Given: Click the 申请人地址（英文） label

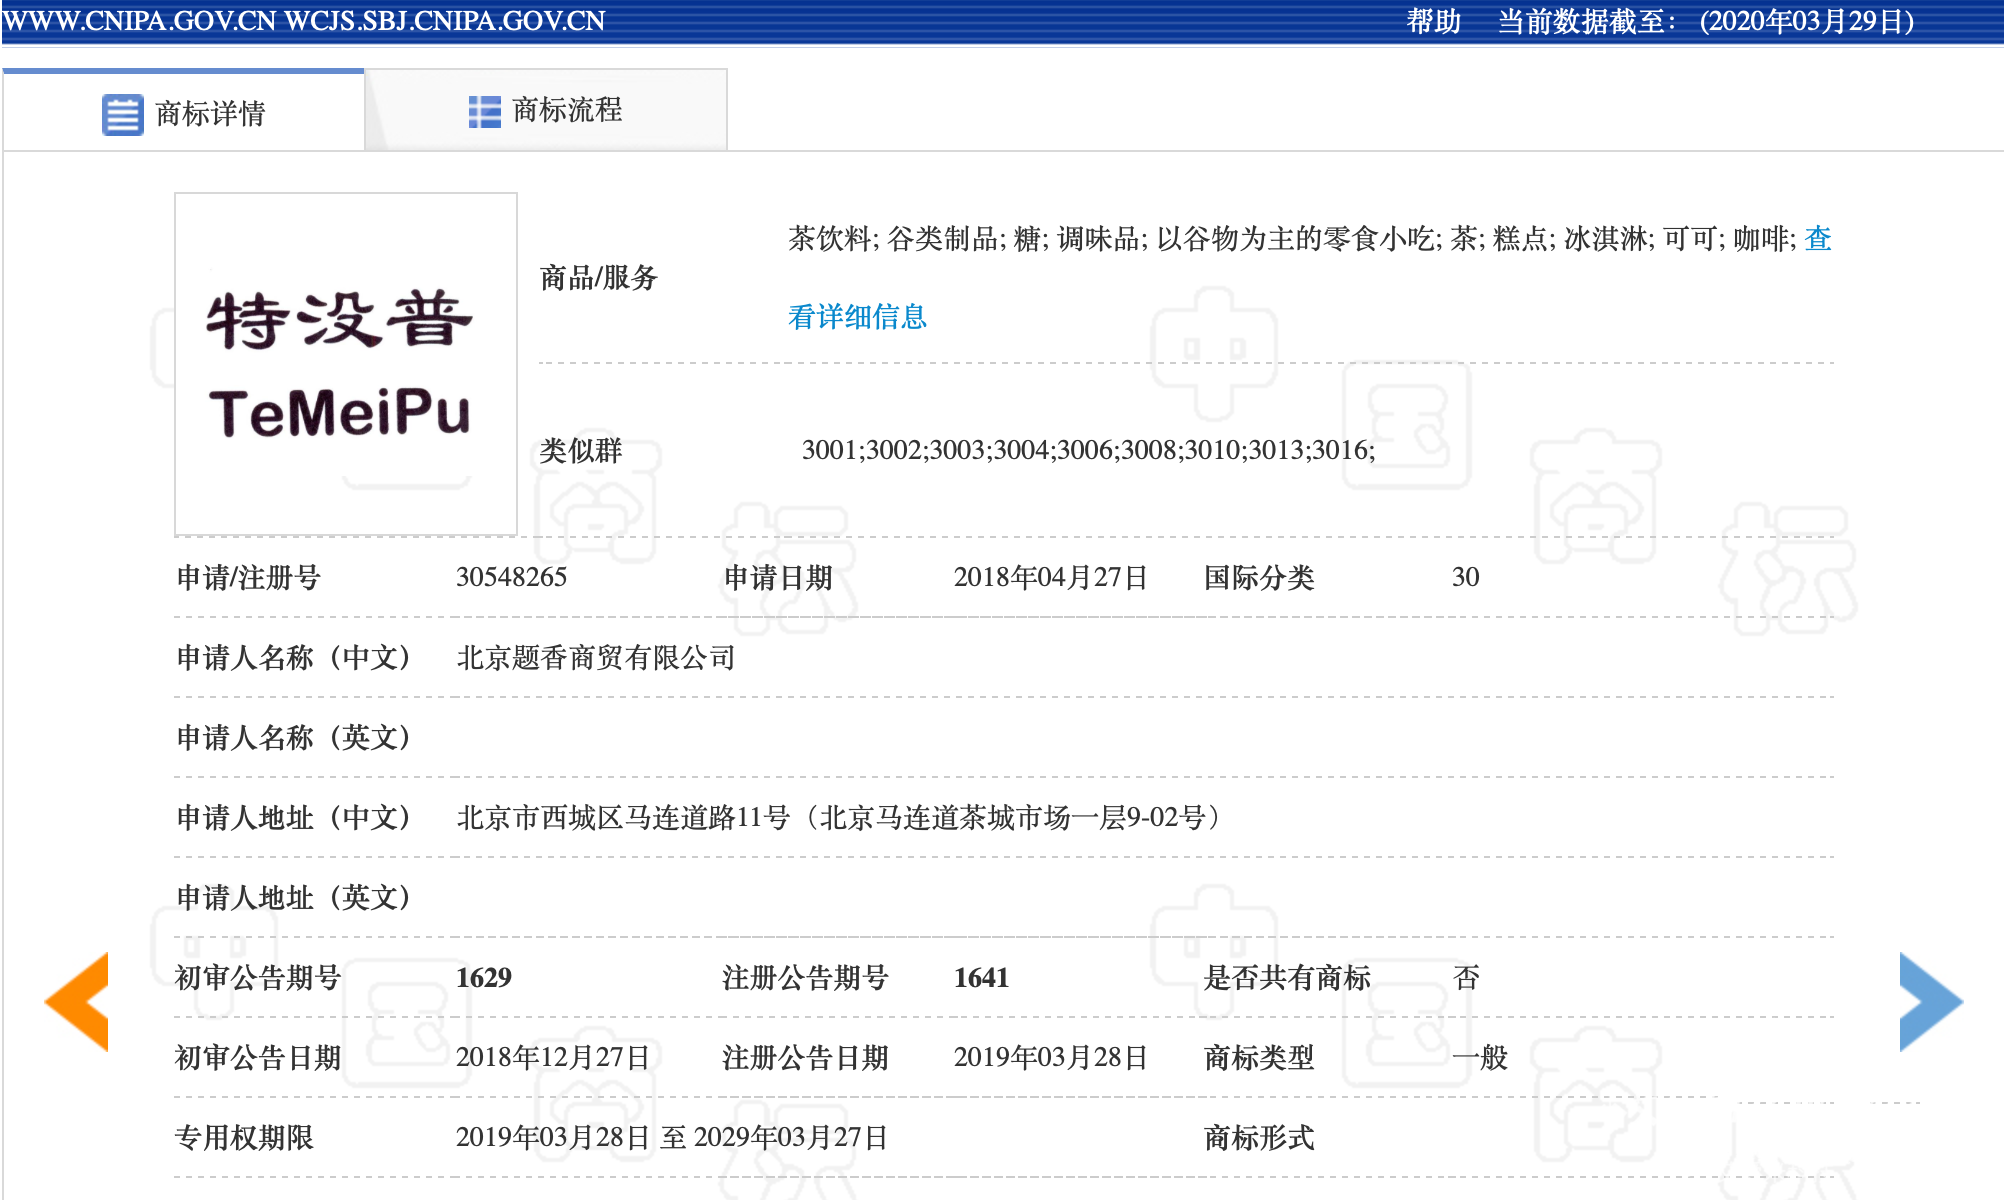Looking at the screenshot, I should click(x=293, y=897).
